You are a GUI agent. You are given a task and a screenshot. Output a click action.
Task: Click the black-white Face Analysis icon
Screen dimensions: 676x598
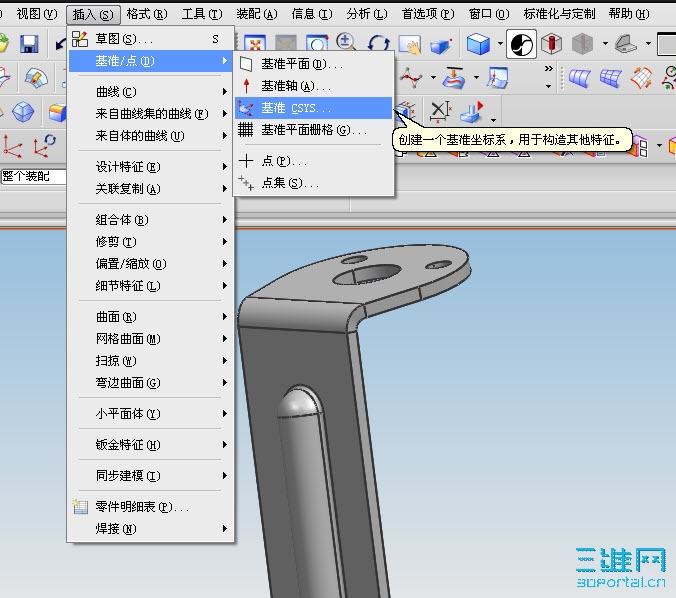[521, 44]
